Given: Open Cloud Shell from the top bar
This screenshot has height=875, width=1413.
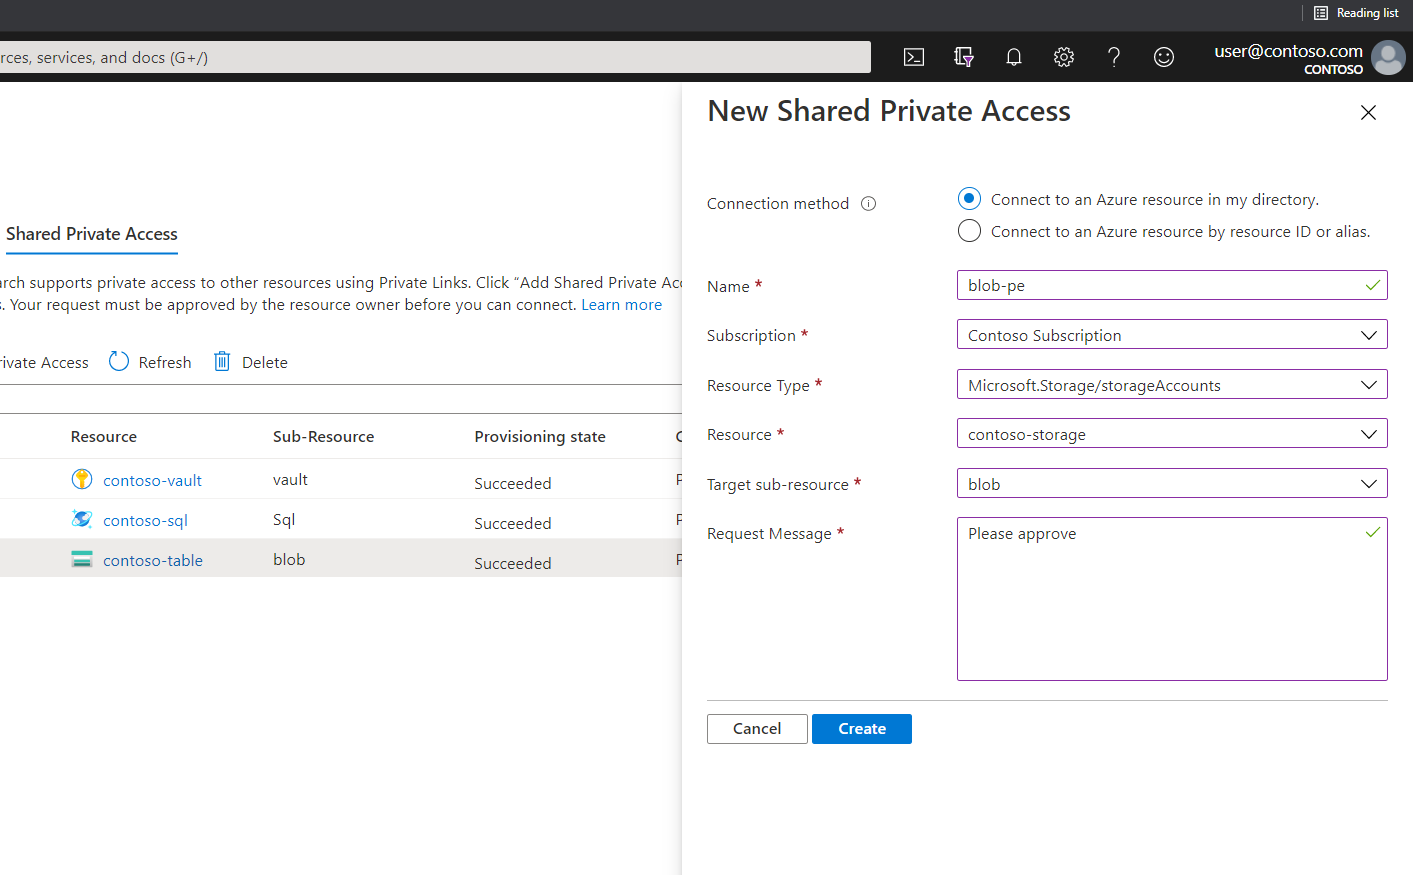Looking at the screenshot, I should point(913,57).
